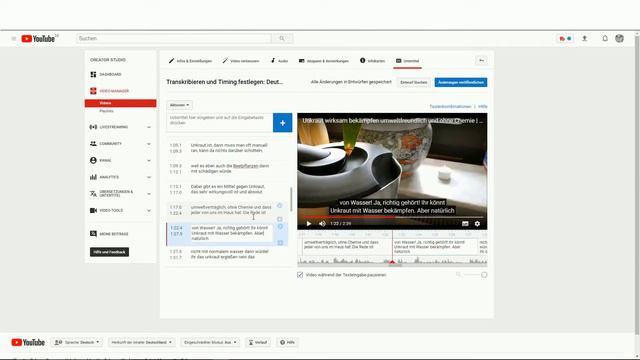Open the Hilfe link above the video
640x360 pixels.
click(x=483, y=106)
